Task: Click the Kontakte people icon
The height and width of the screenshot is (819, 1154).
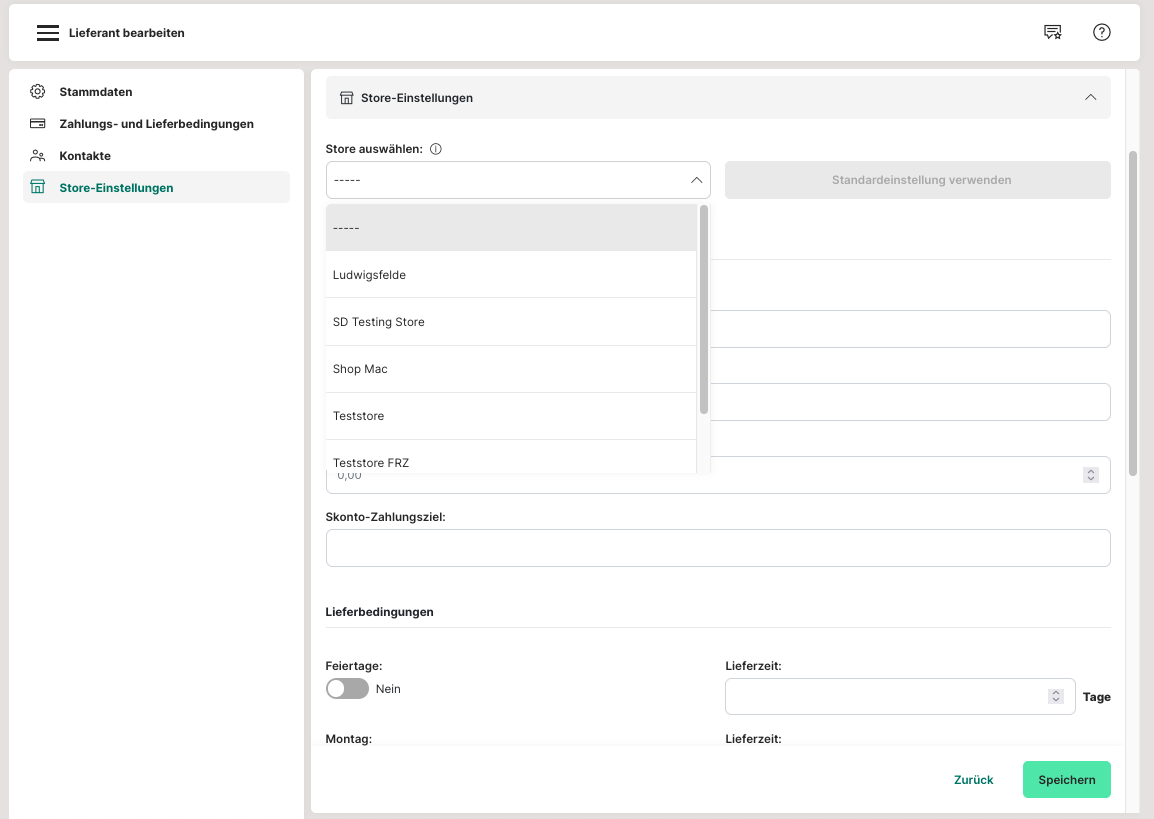Action: (38, 156)
